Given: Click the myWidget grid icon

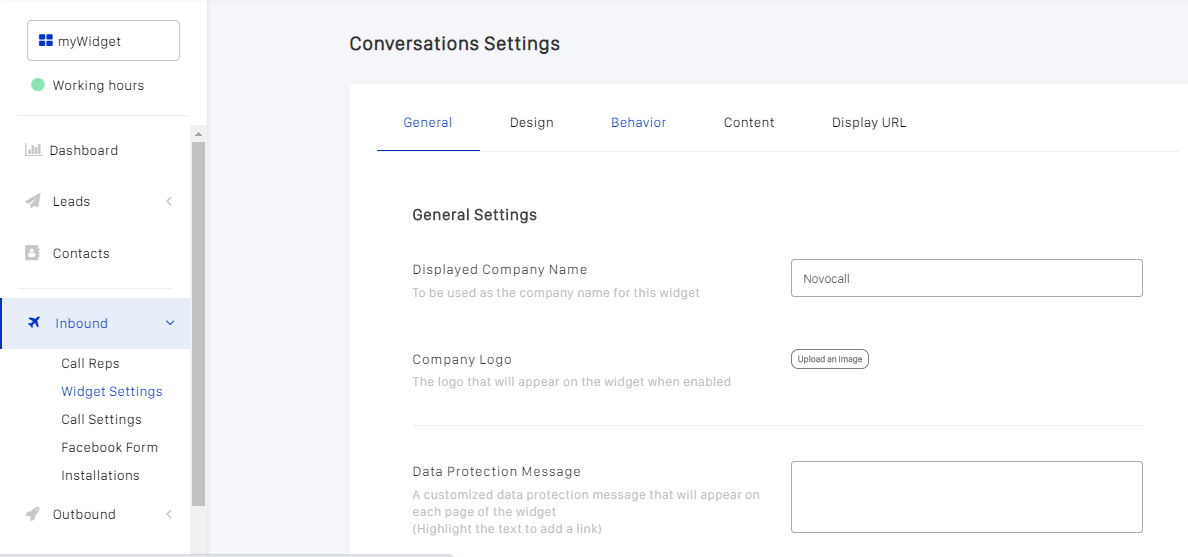Looking at the screenshot, I should 45,41.
